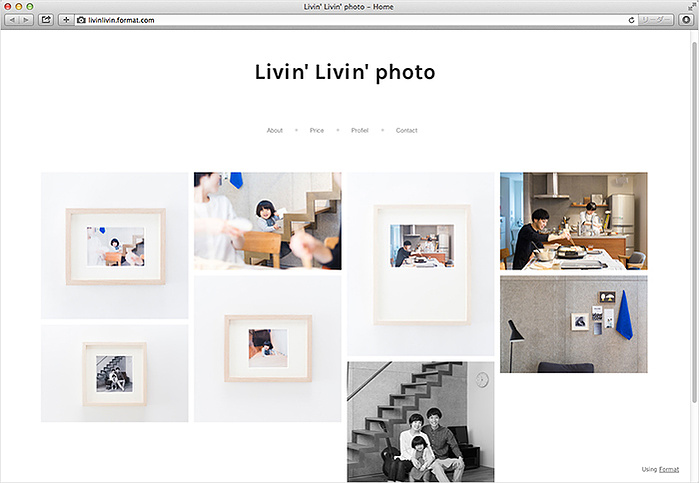Open the Reader button in the address bar
This screenshot has width=699, height=483.
click(x=655, y=20)
